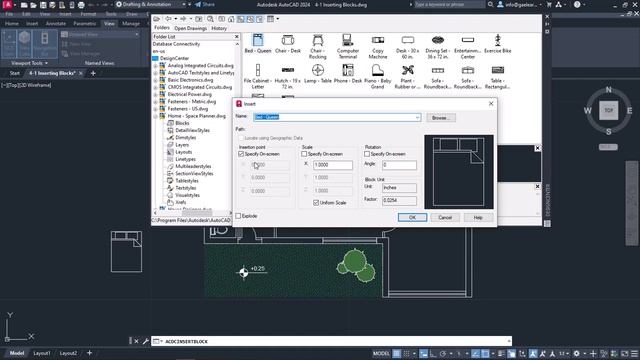
Task: Enable the Explode checkbox
Action: click(x=238, y=216)
